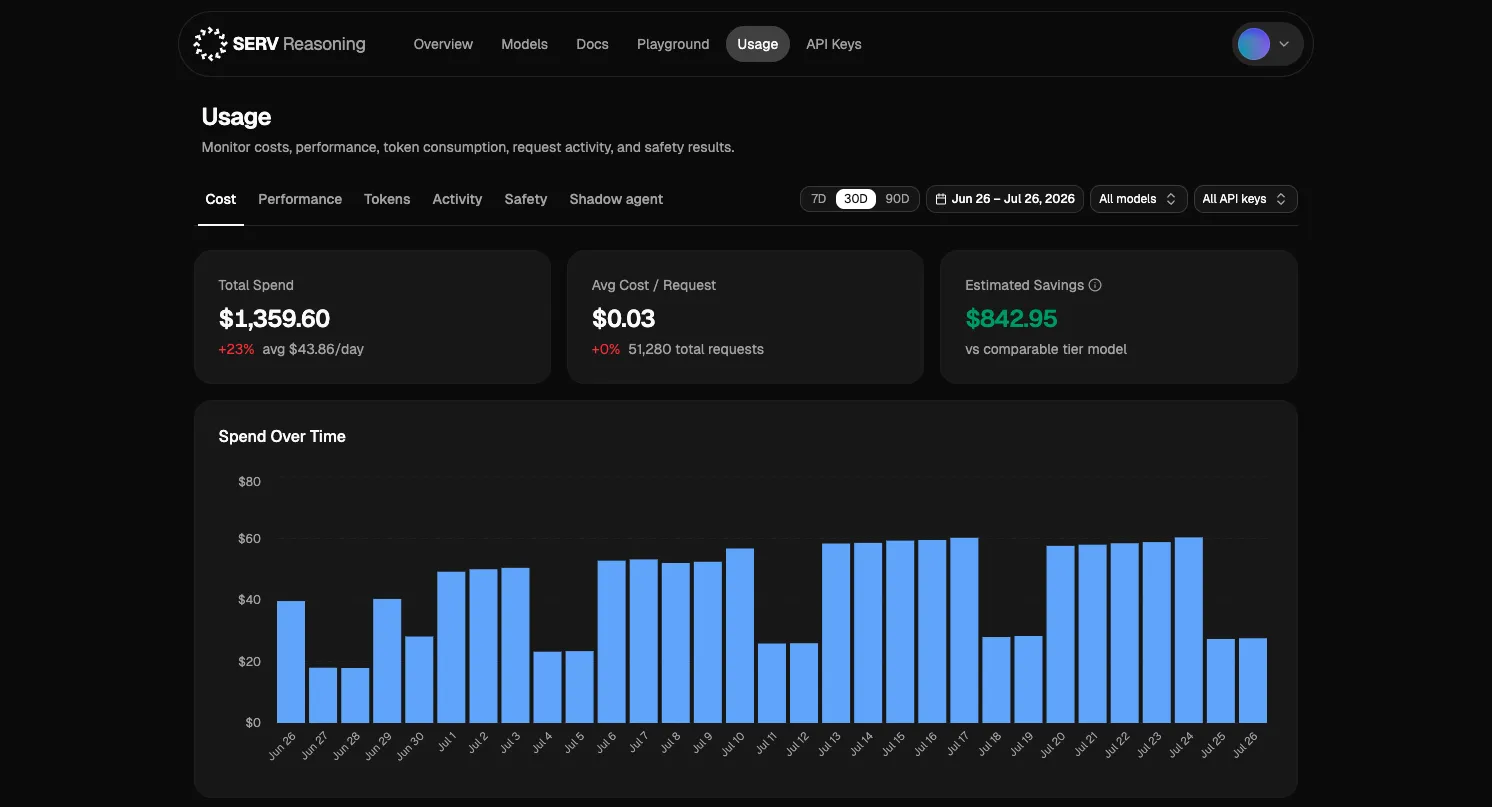Screen dimensions: 1492x807
Task: Open the Overview page
Action: (443, 44)
